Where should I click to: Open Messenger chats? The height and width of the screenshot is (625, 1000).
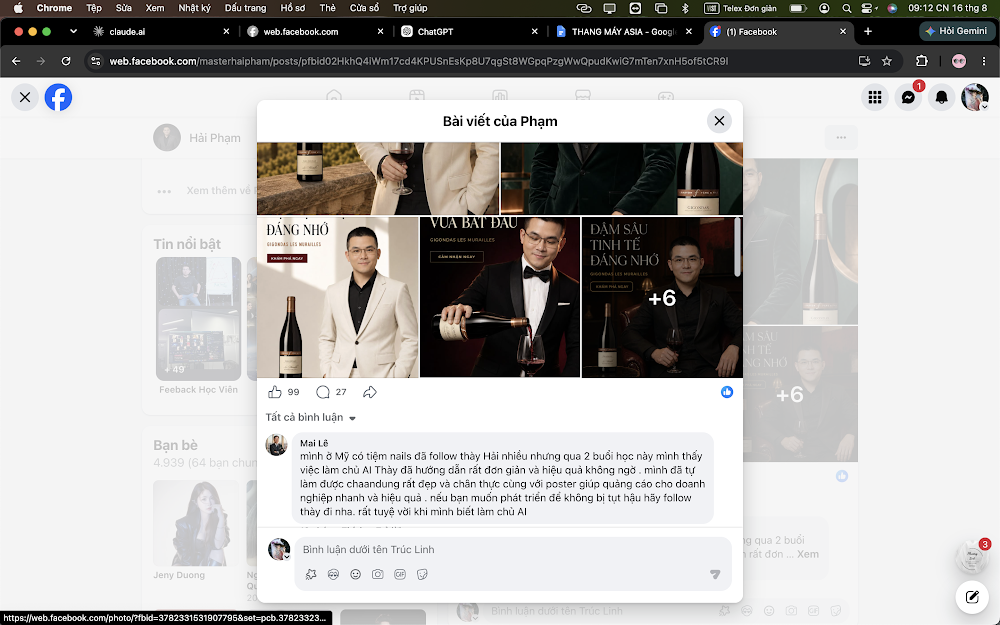[x=908, y=97]
